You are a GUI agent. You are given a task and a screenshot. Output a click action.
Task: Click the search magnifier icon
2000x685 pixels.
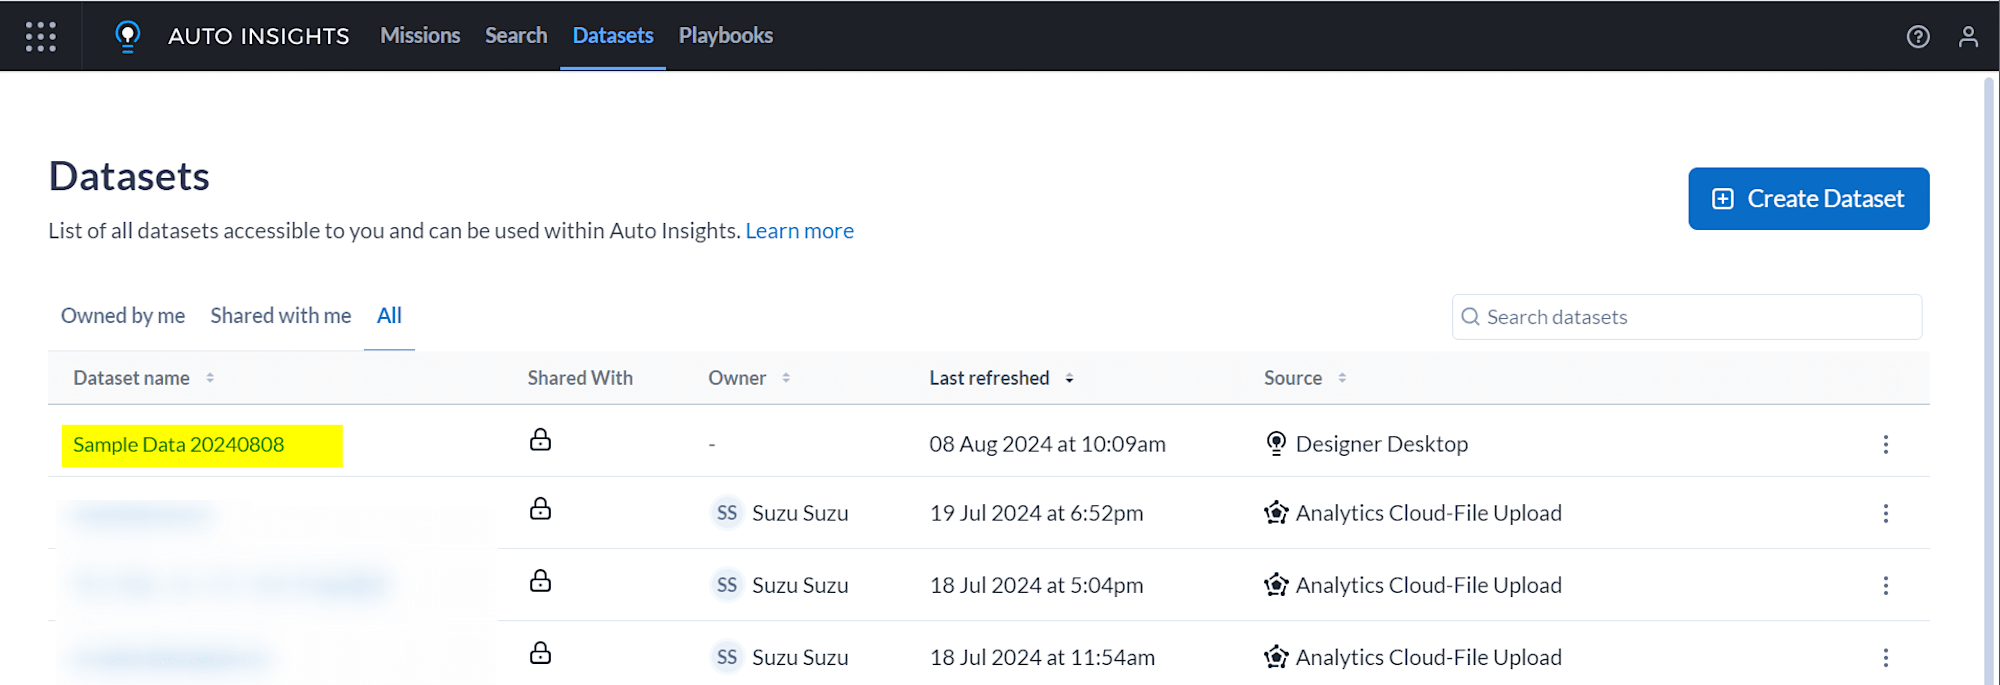[1470, 317]
